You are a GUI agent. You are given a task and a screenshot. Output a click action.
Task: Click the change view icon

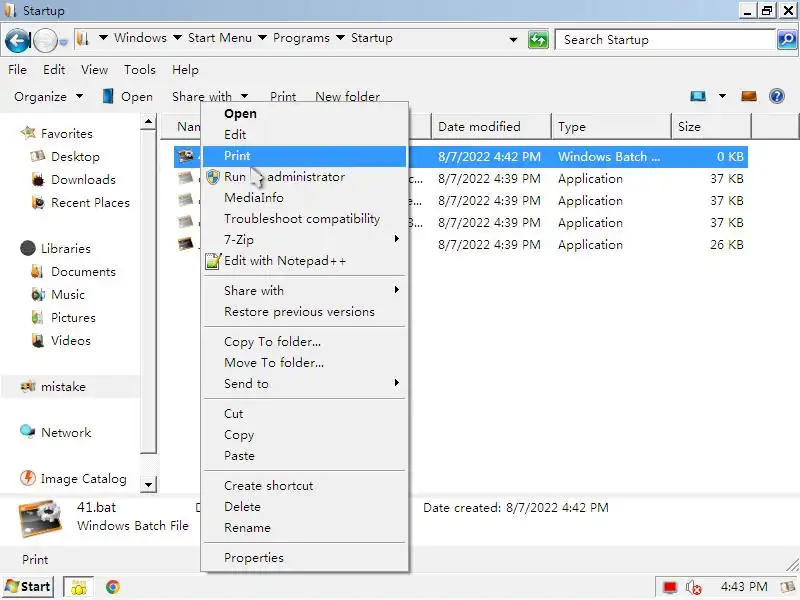698,96
